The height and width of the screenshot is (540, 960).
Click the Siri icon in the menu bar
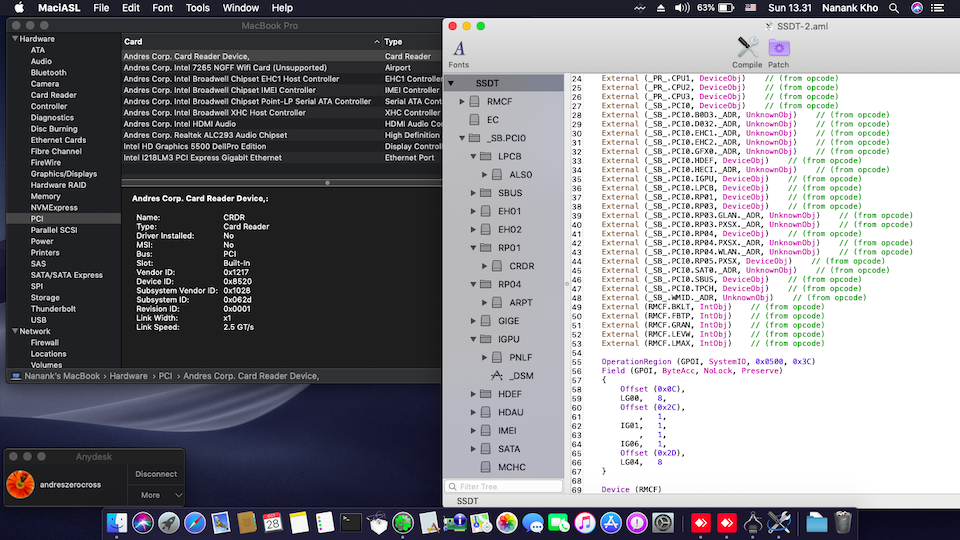[917, 8]
